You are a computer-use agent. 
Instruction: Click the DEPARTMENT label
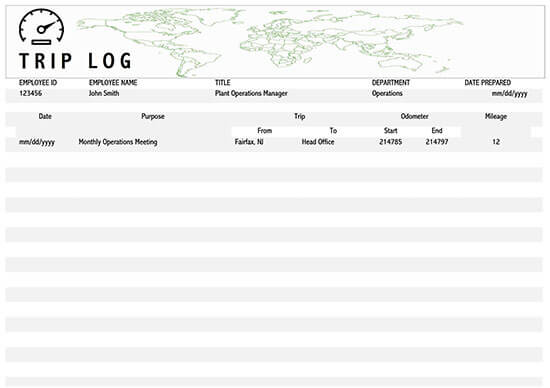click(391, 83)
